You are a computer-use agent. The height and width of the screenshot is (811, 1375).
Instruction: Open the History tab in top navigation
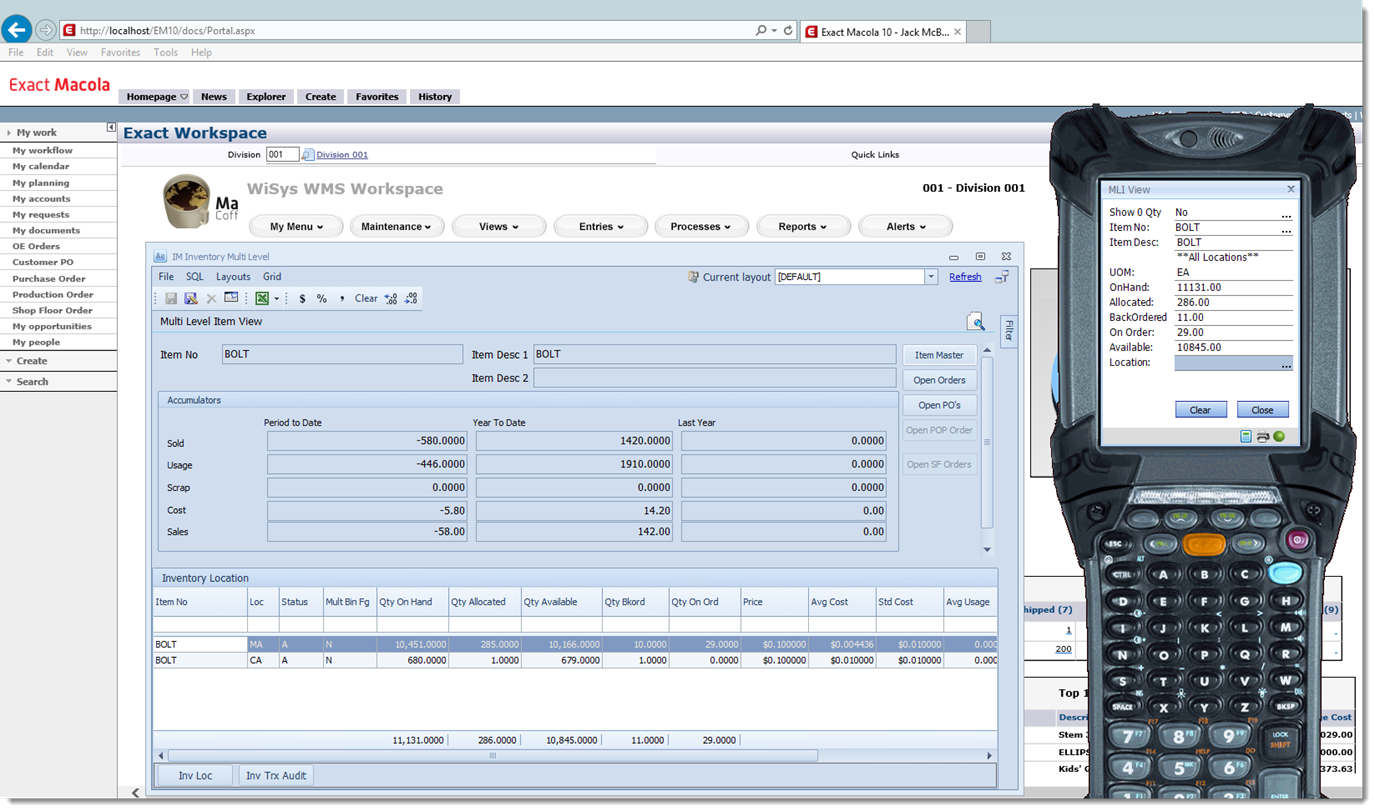[435, 97]
